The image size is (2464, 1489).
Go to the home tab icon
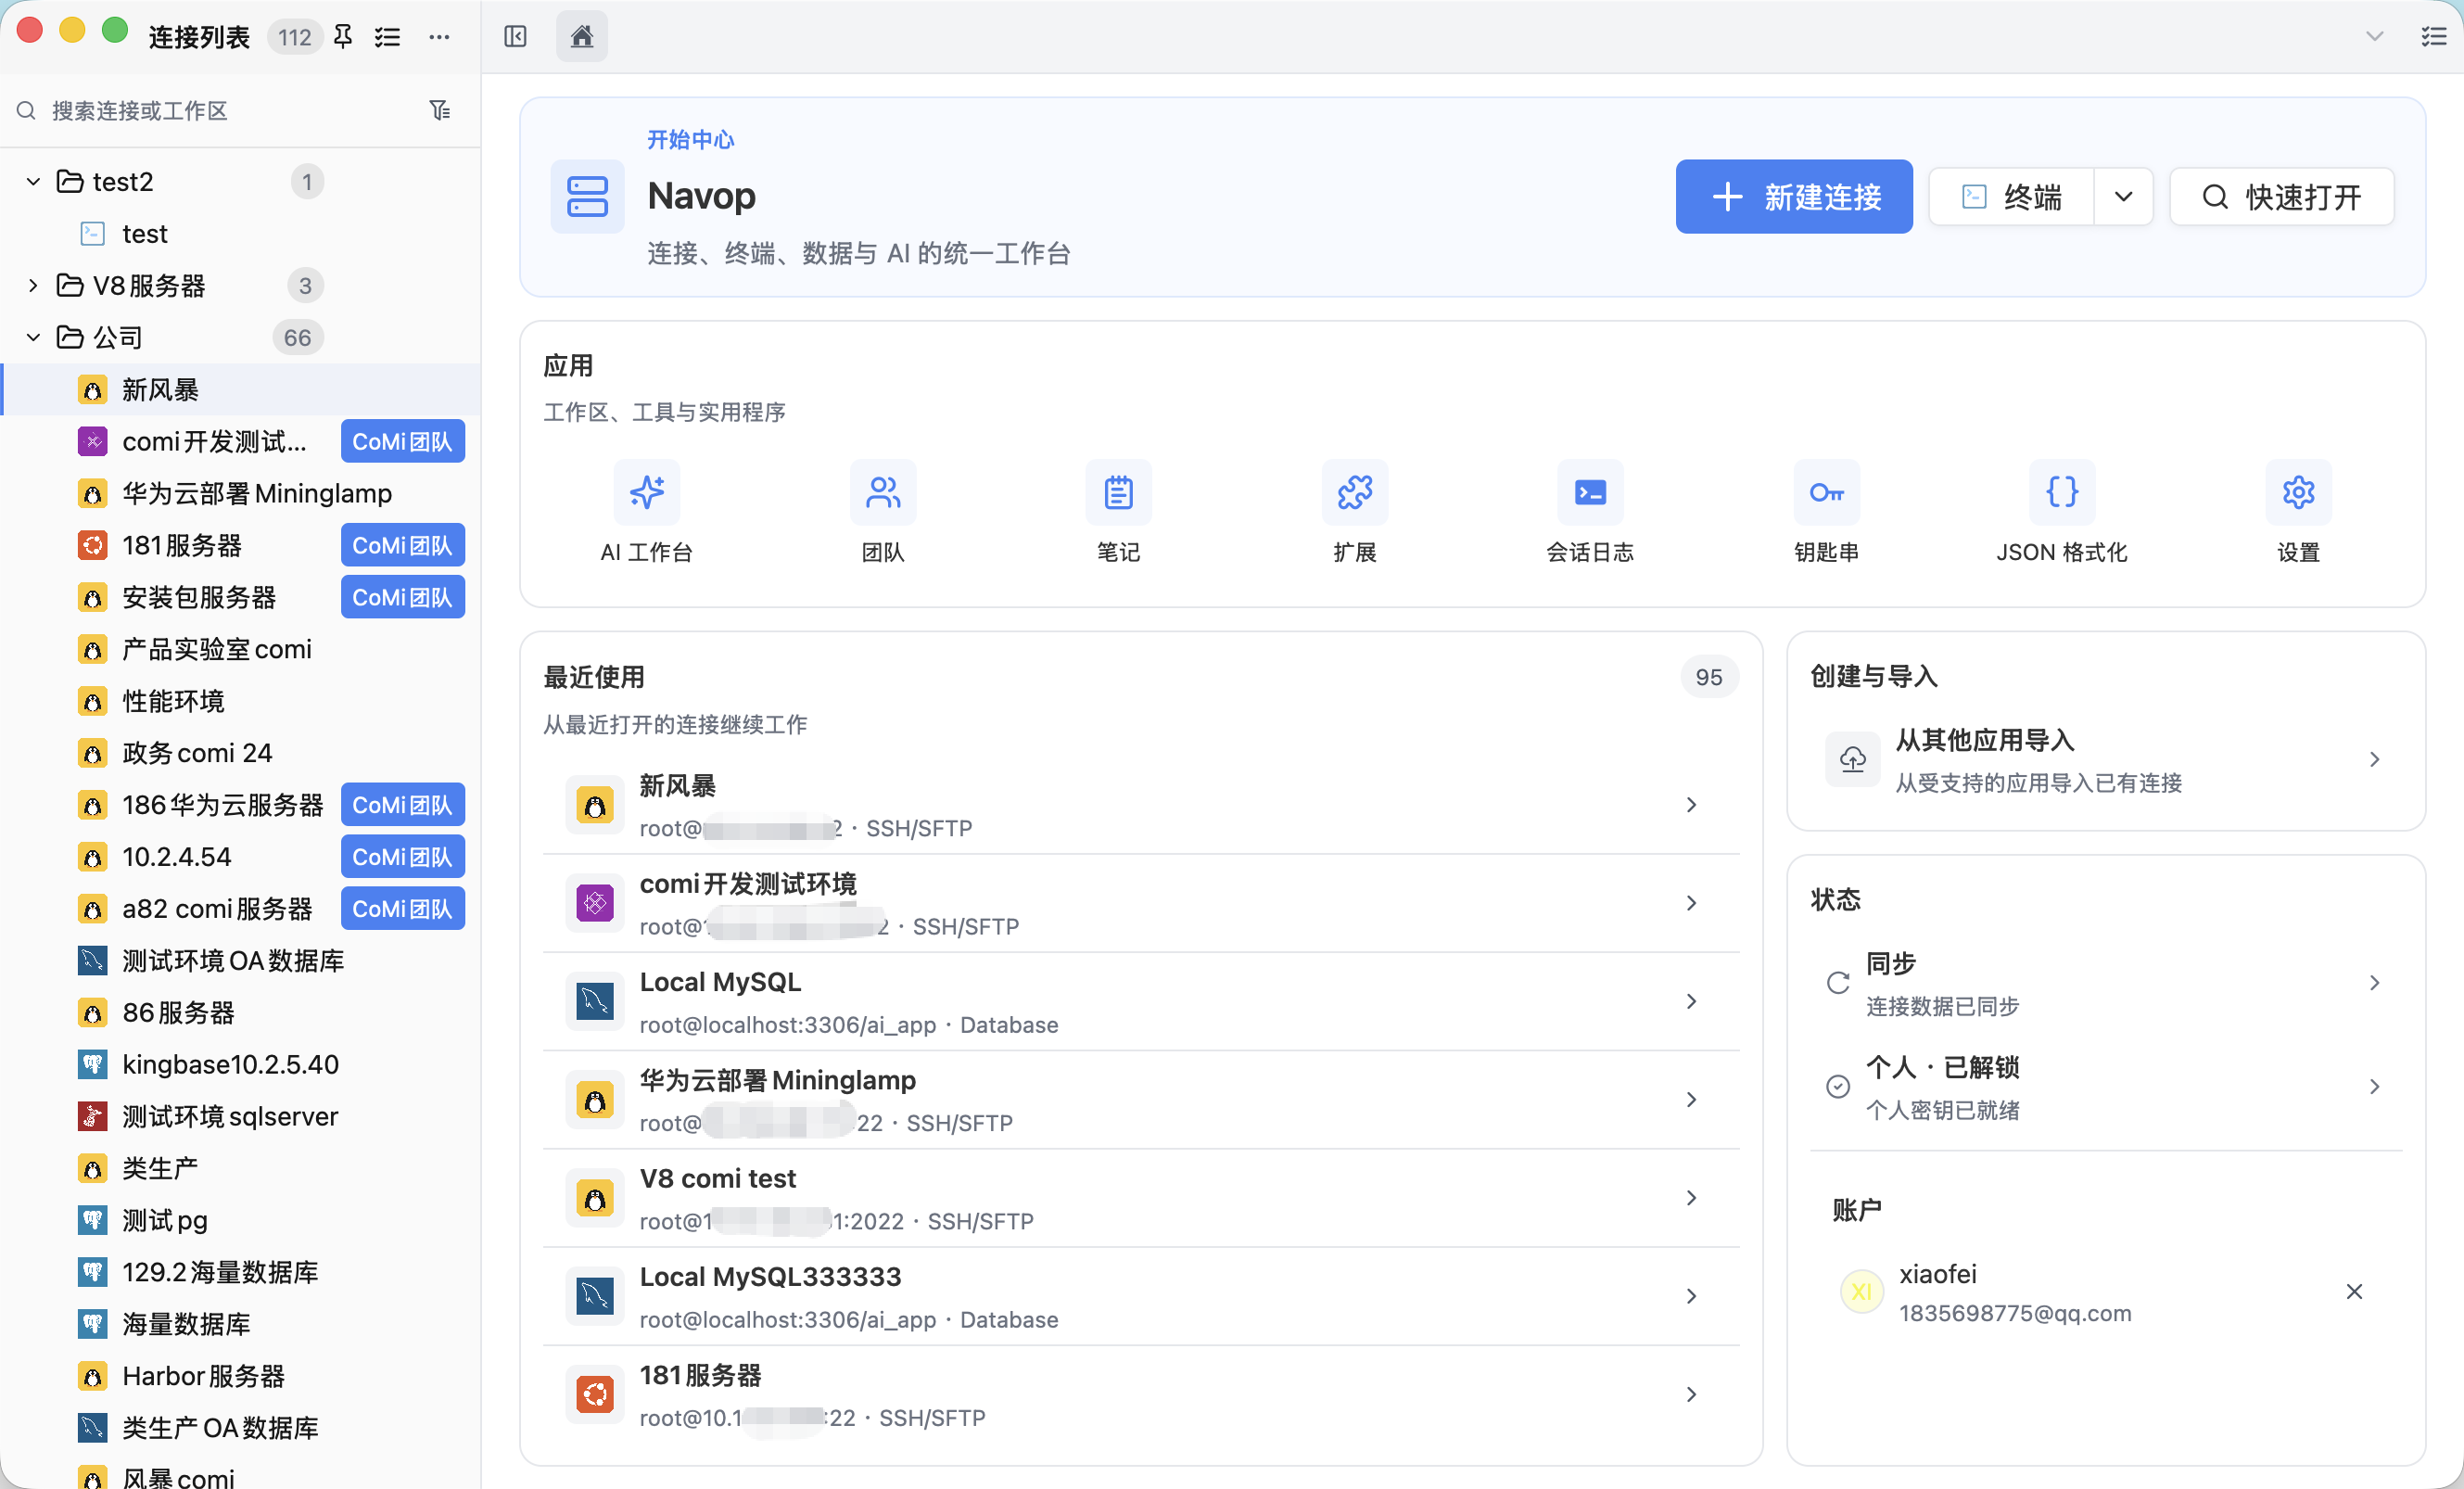click(582, 37)
